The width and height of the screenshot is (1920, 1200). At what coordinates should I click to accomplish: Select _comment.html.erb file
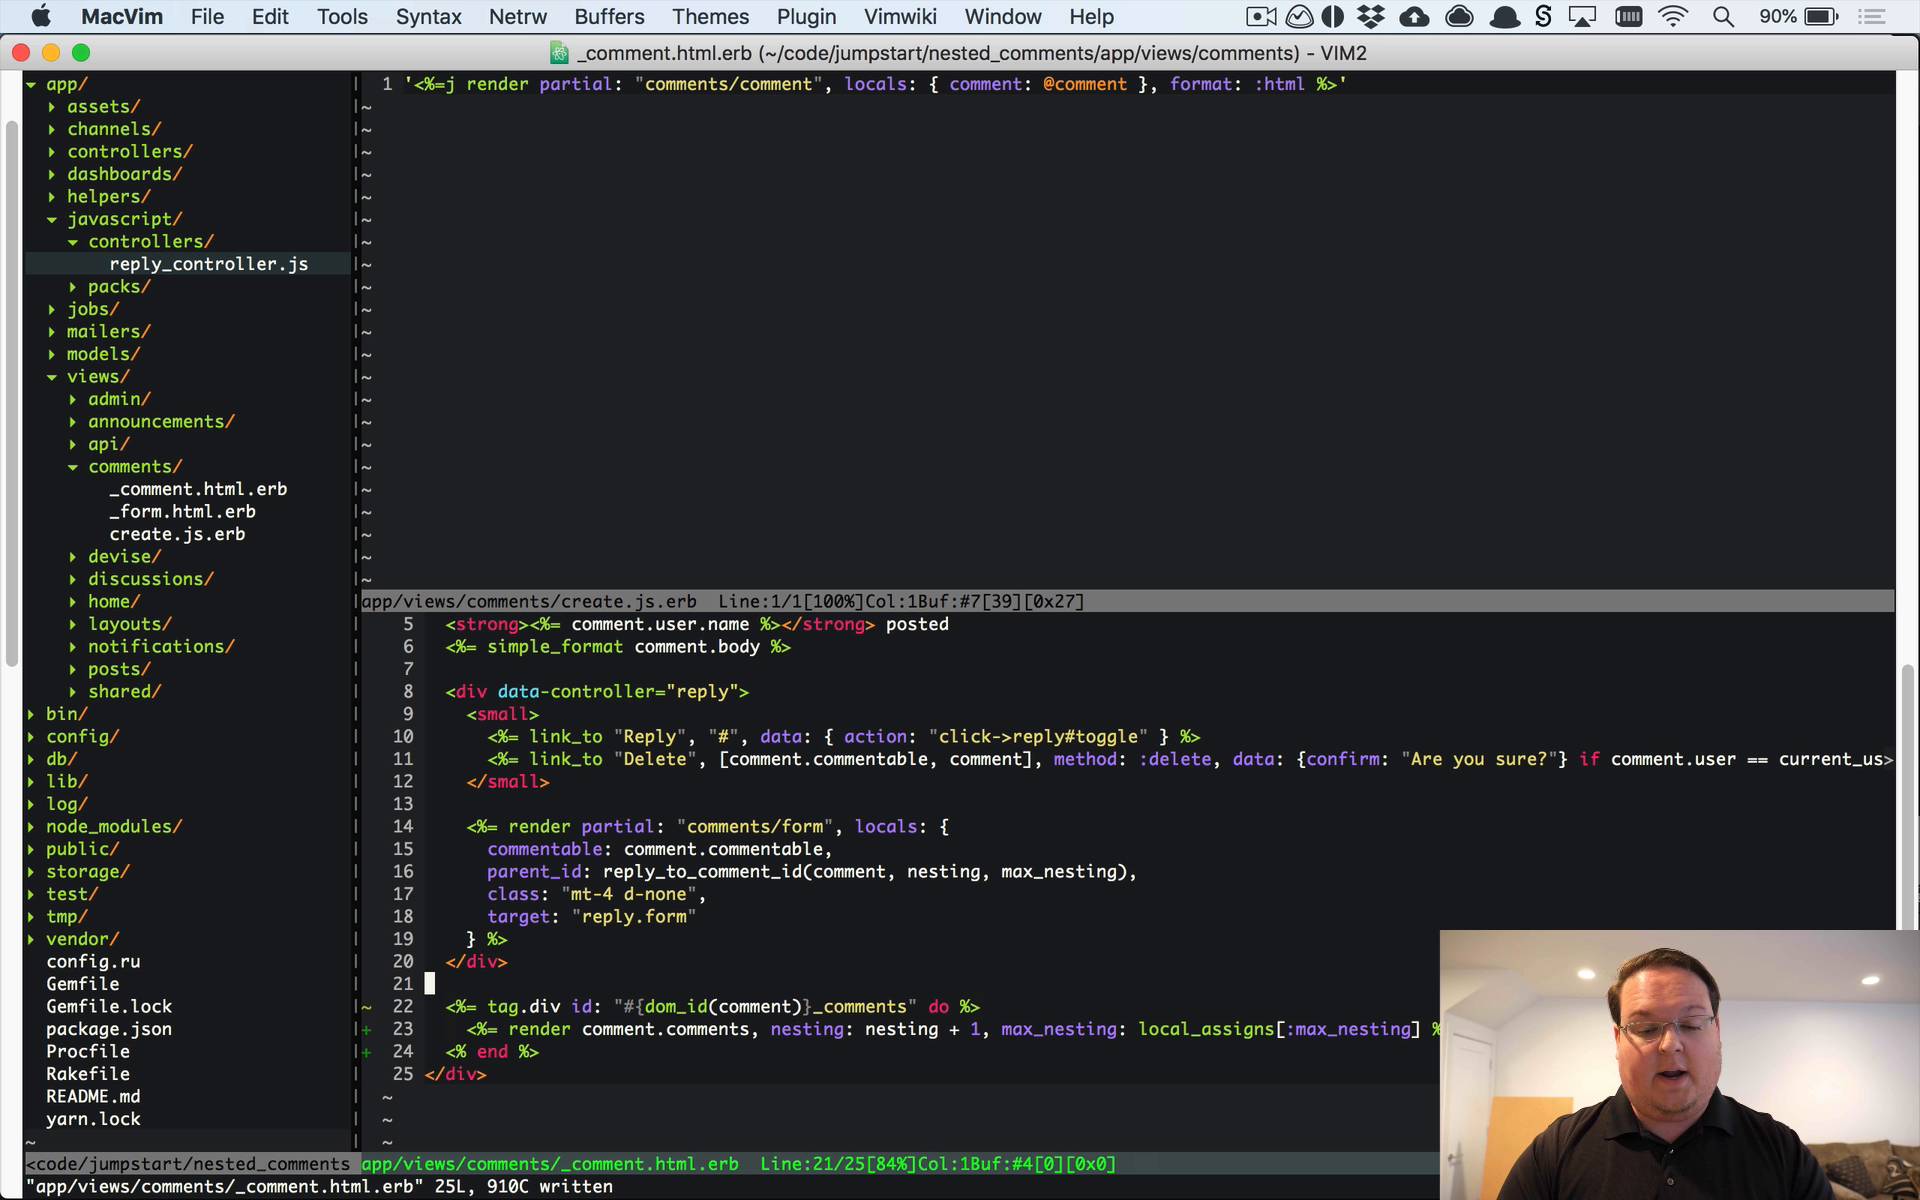tap(198, 488)
